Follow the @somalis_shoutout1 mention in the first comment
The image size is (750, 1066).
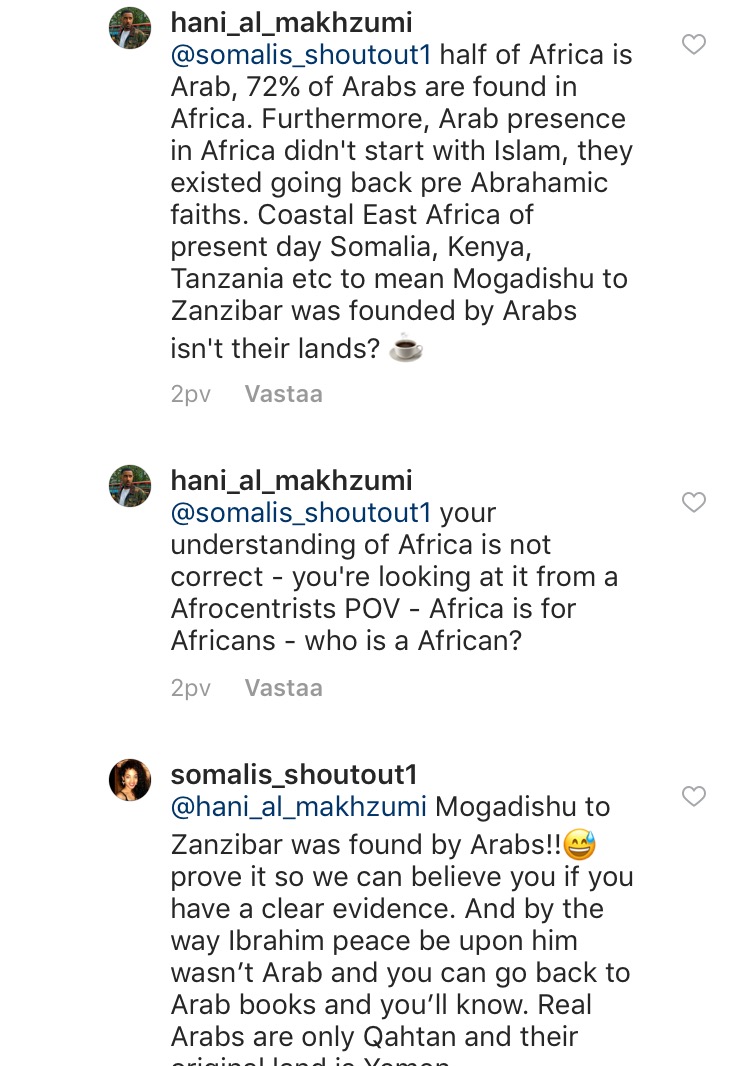[x=301, y=55]
